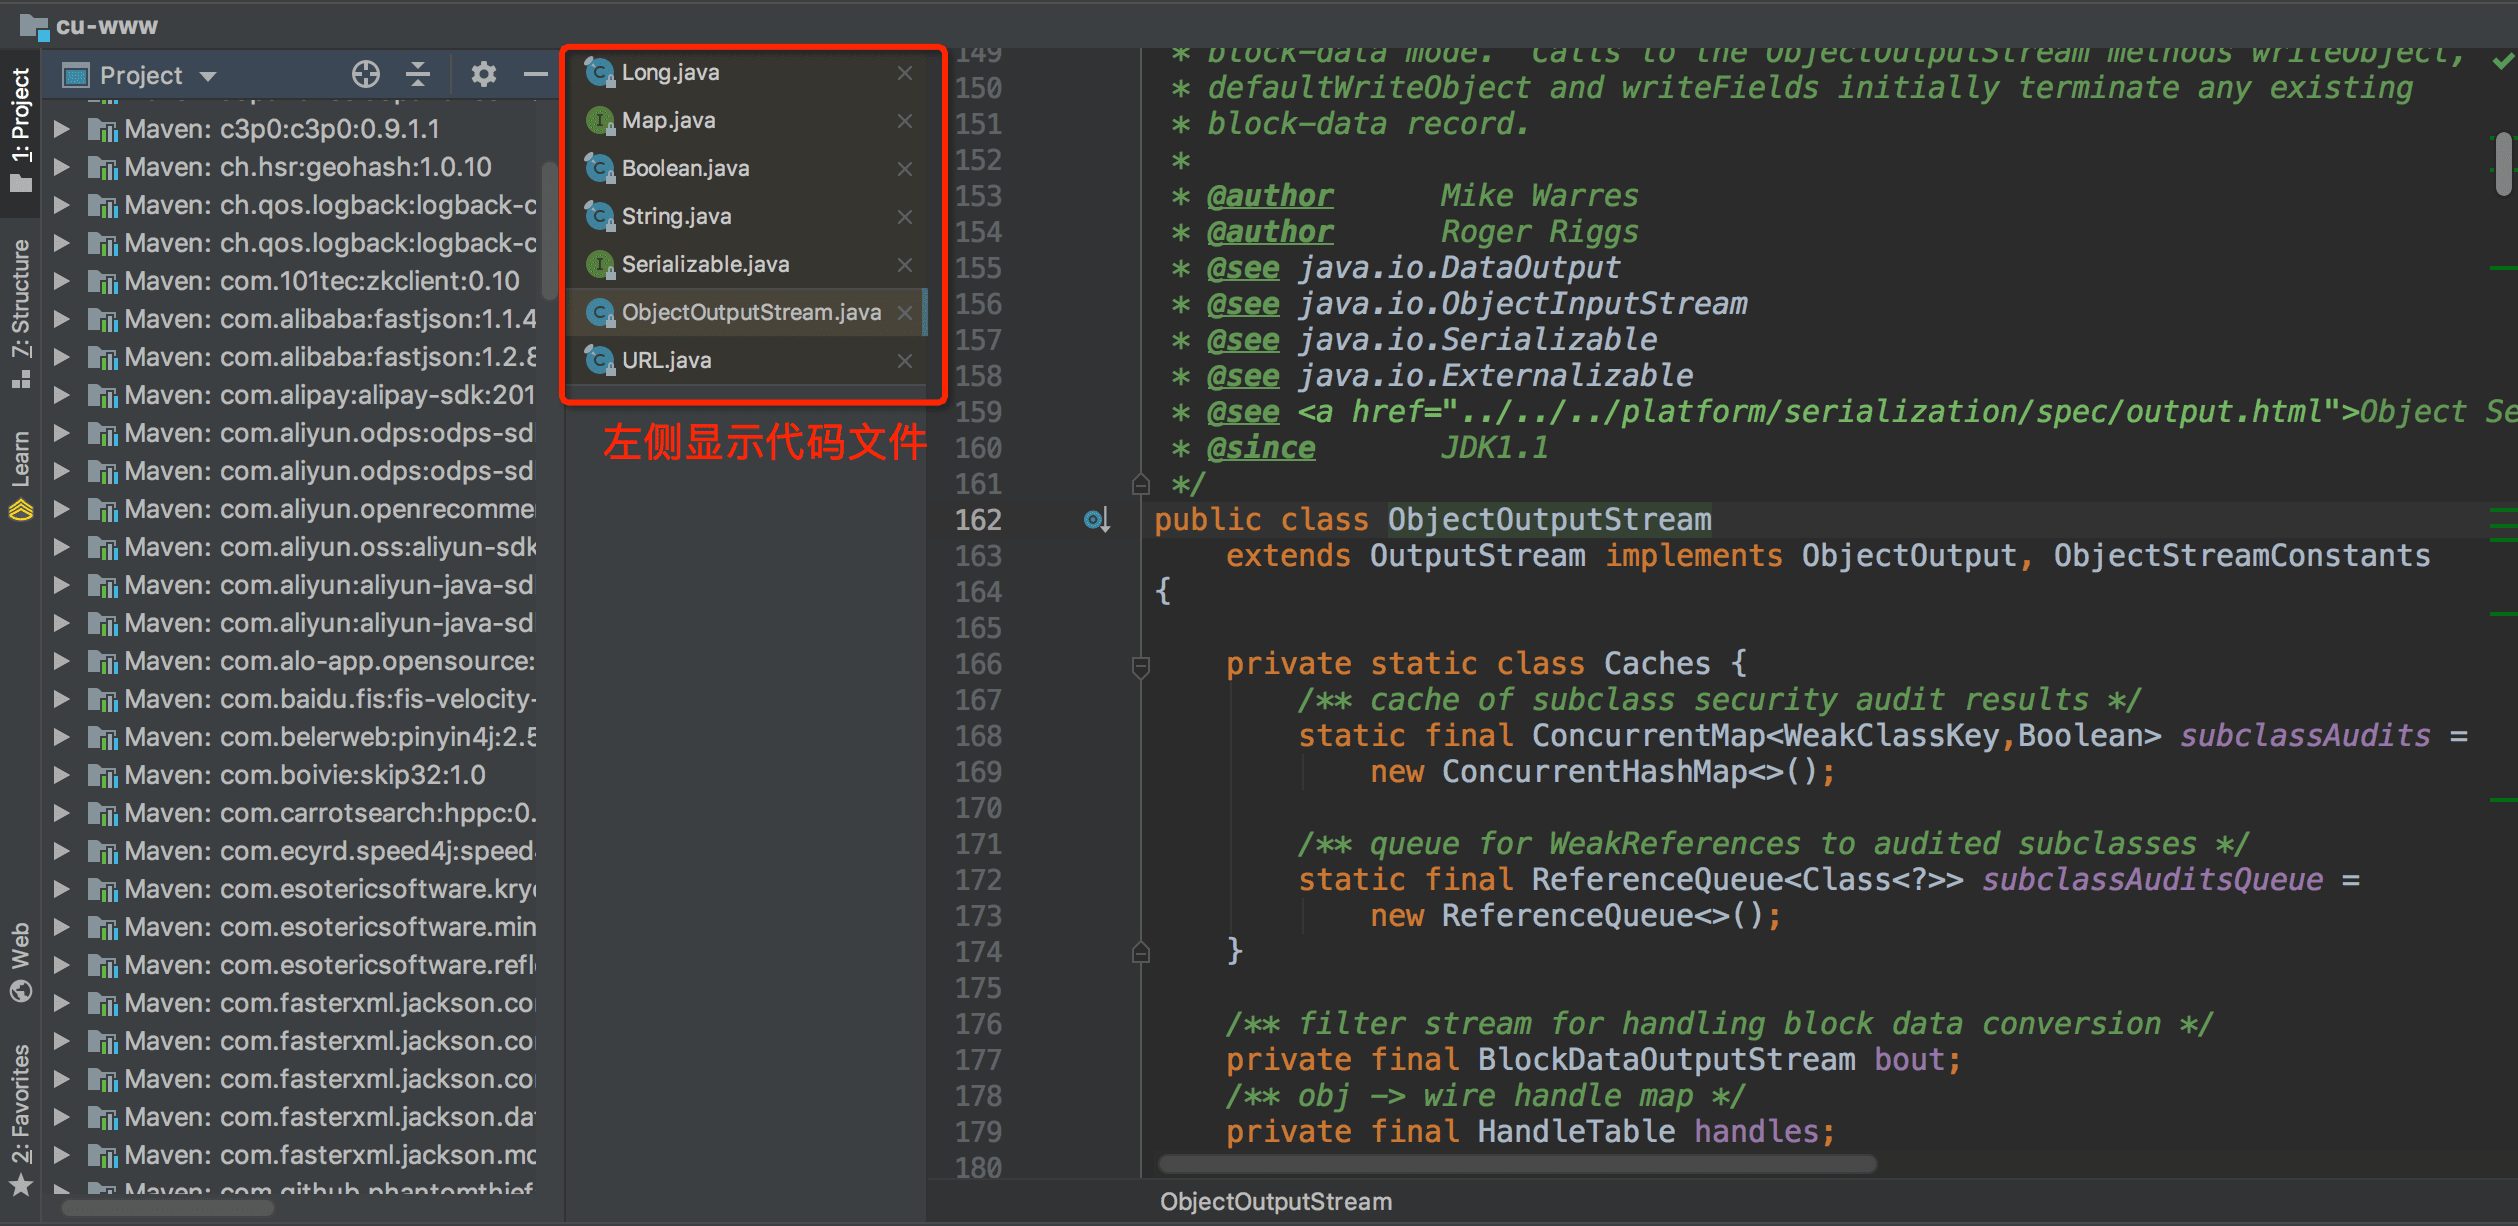Close the Long.java tab
Screen dimensions: 2518x1226
pyautogui.click(x=904, y=72)
